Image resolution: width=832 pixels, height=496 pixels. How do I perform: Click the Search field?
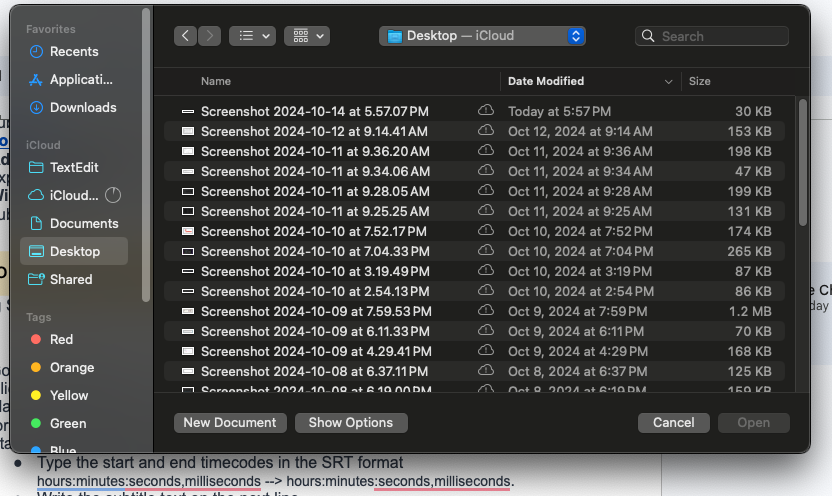(x=712, y=36)
